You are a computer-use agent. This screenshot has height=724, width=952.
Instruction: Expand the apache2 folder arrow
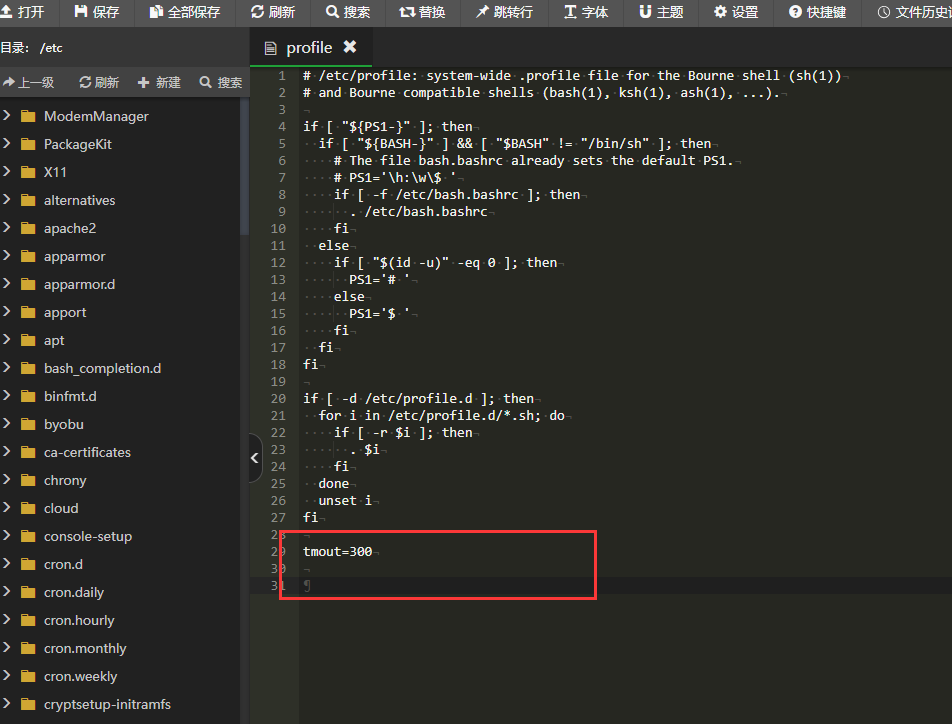(x=7, y=228)
